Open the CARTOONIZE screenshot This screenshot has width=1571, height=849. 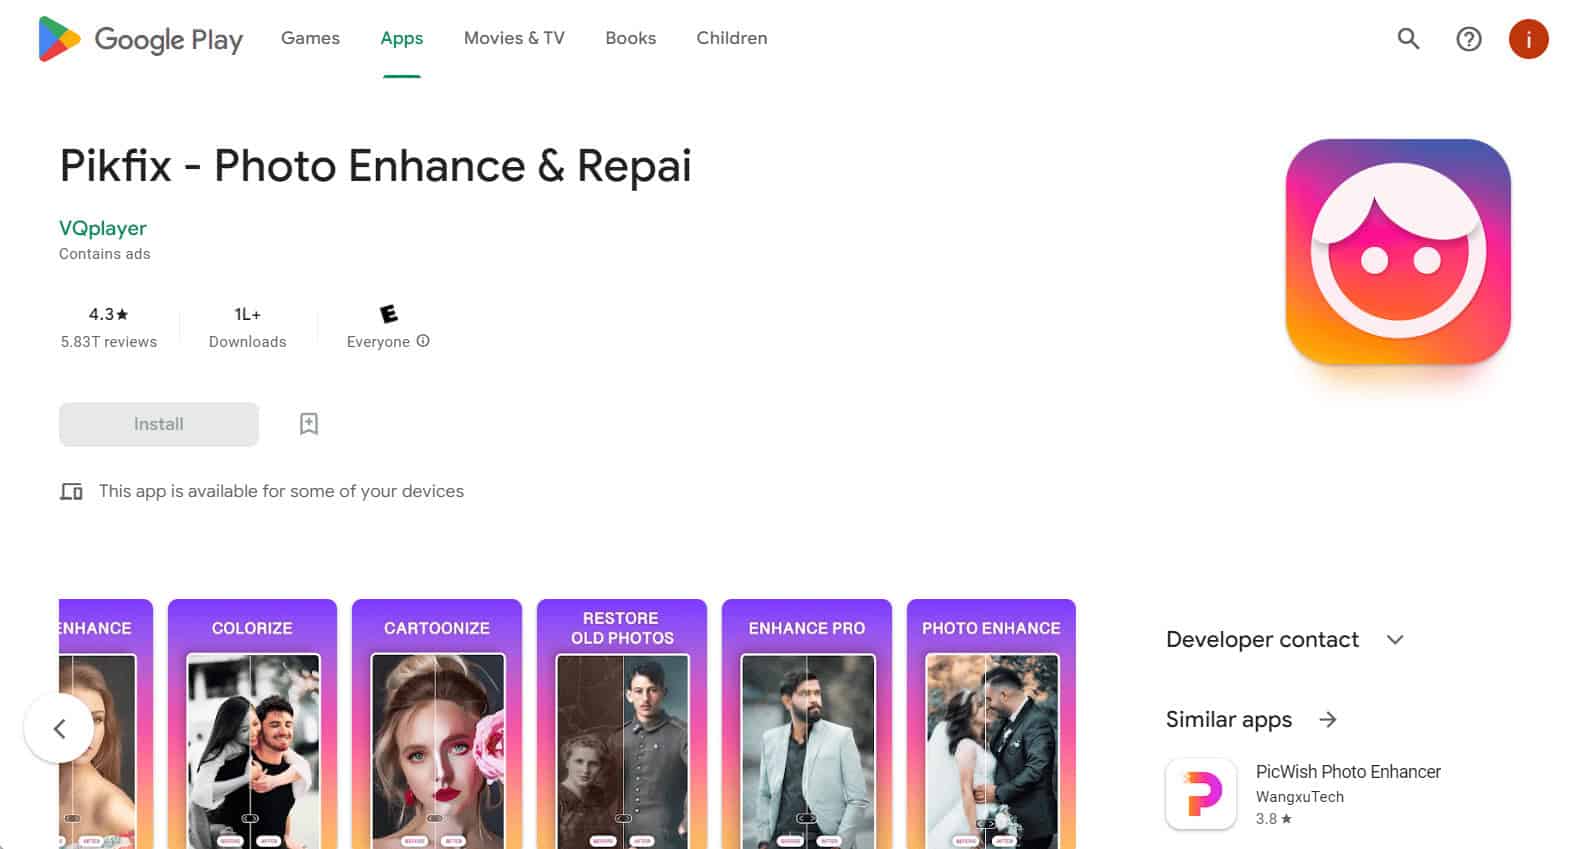coord(437,724)
